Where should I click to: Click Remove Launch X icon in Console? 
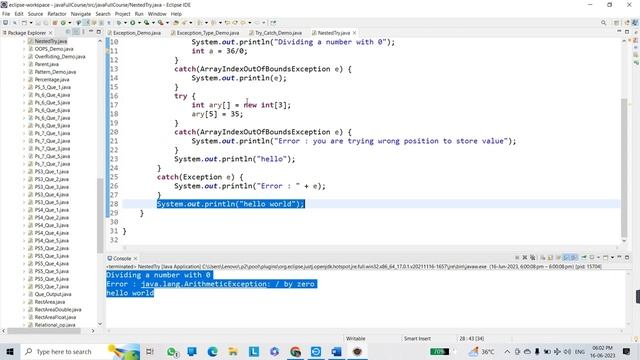click(x=525, y=258)
